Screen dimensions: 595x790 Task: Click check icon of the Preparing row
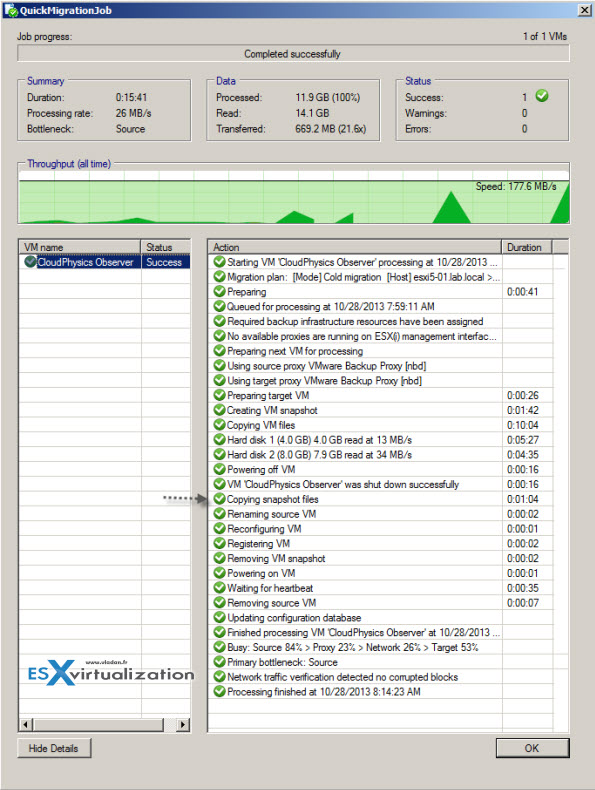click(219, 291)
